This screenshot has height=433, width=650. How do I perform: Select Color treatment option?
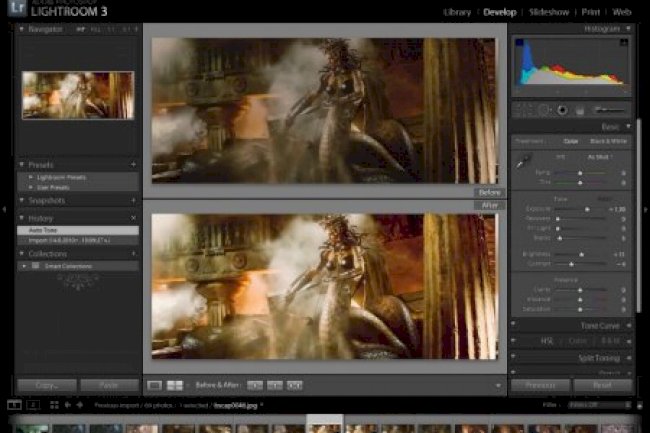click(x=571, y=141)
